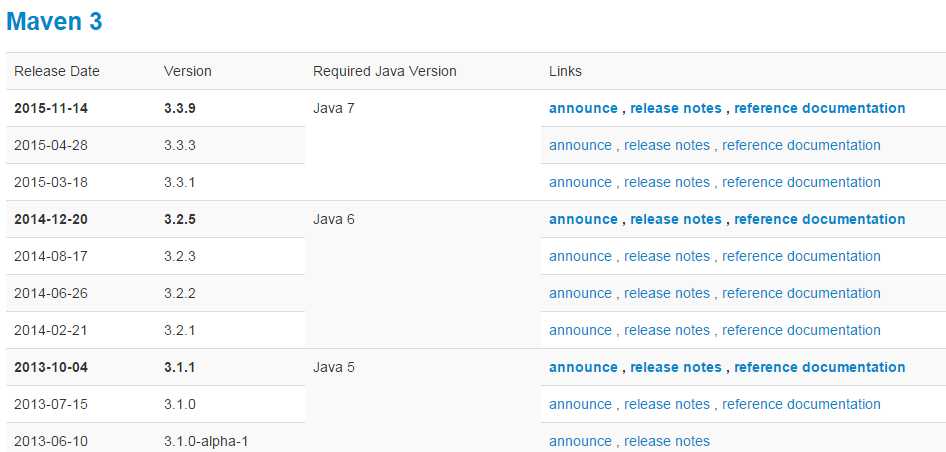This screenshot has height=452, width=946.
Task: View reference documentation for 3.3.9
Action: click(x=819, y=108)
